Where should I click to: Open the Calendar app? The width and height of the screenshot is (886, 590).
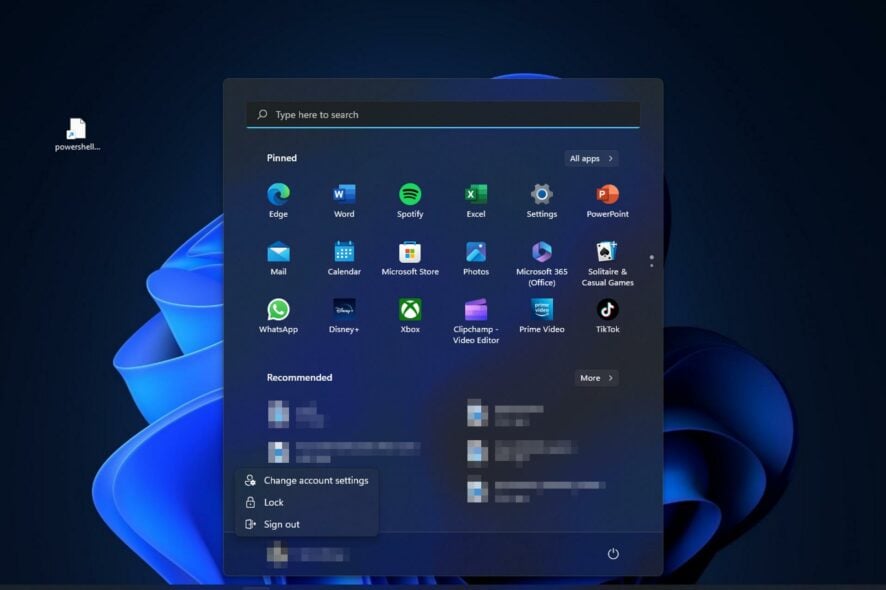344,258
